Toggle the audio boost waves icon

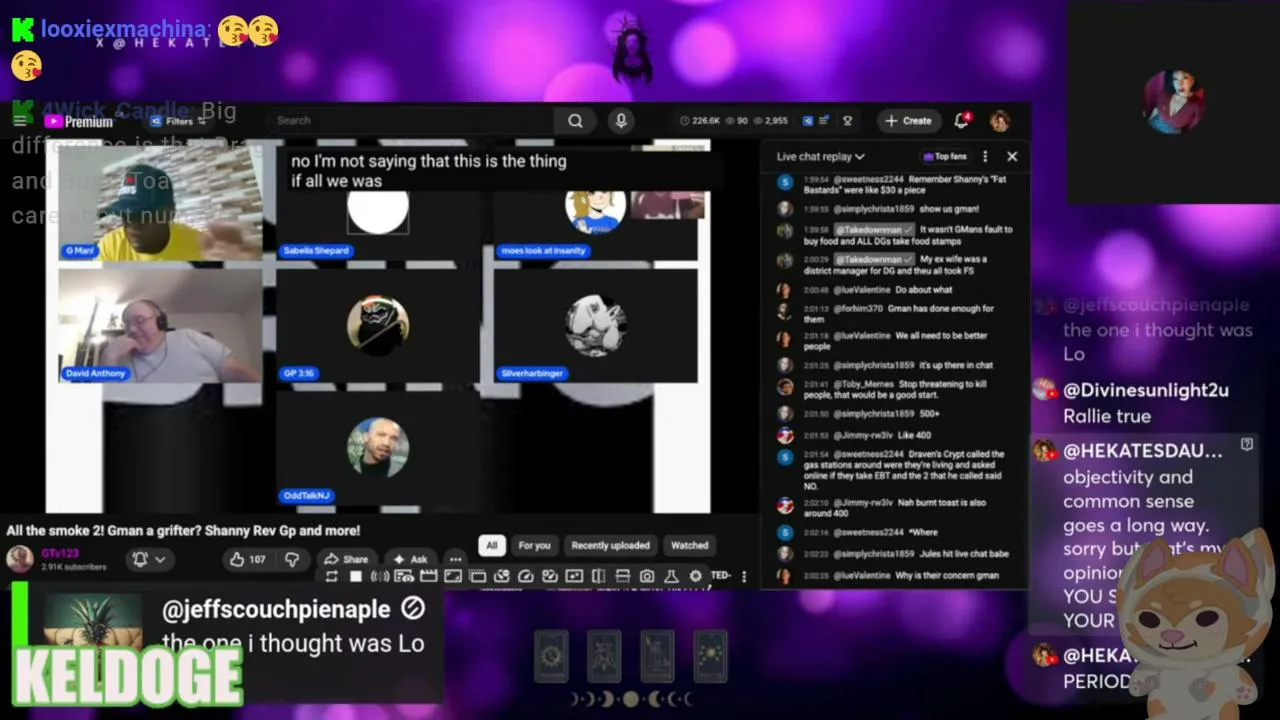380,576
